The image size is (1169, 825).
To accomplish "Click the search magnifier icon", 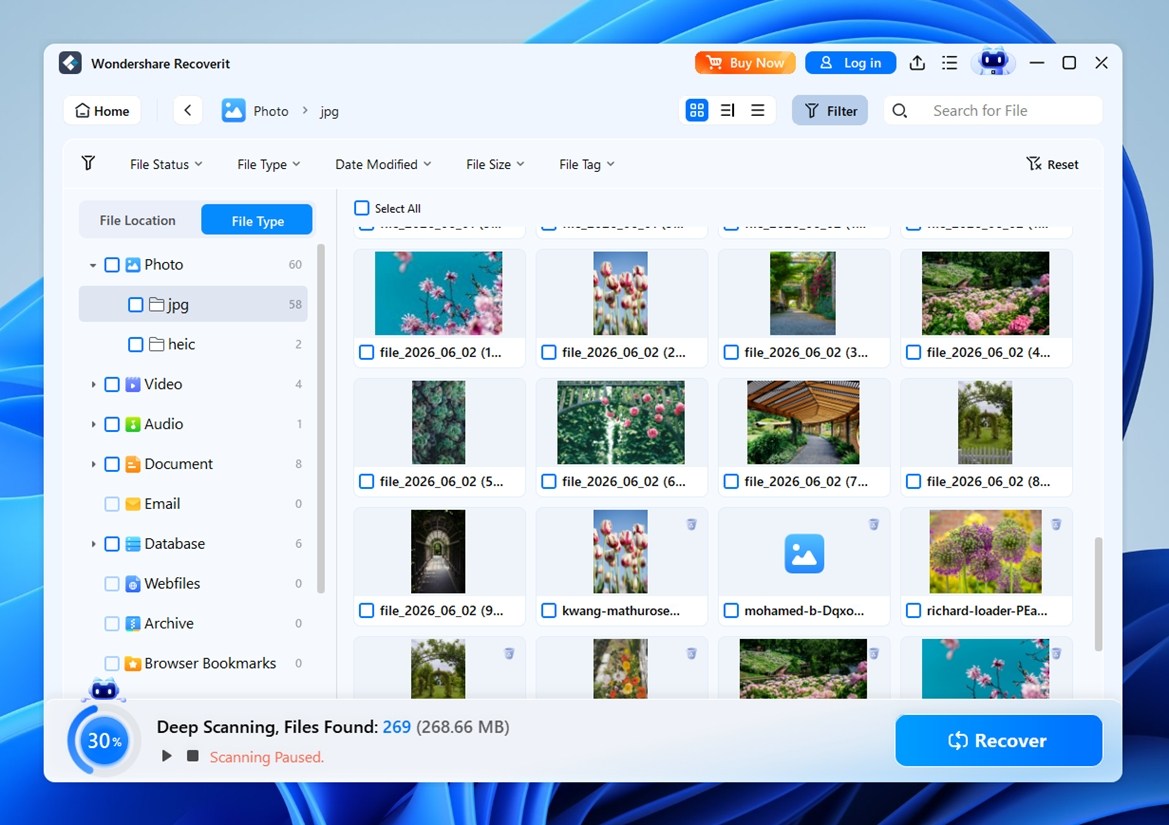I will tap(899, 110).
